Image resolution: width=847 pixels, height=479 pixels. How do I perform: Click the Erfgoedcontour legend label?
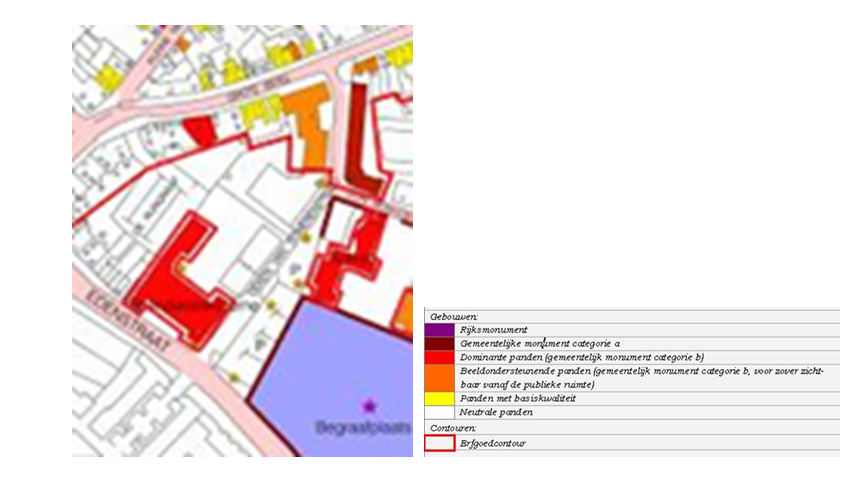pyautogui.click(x=493, y=442)
